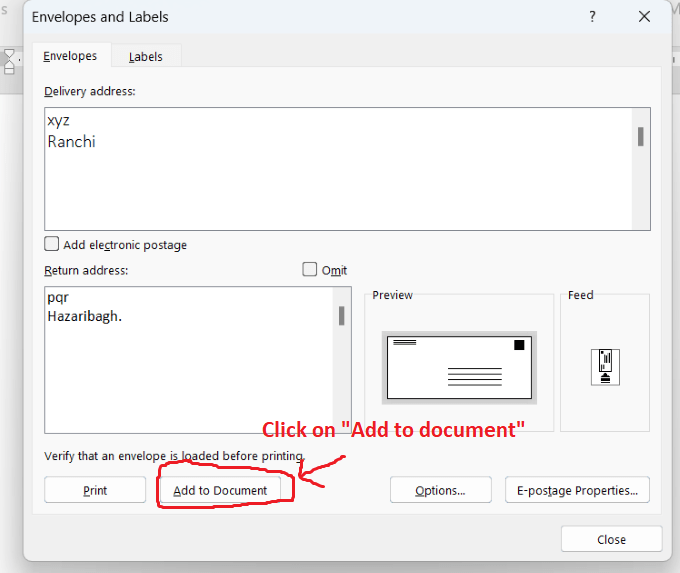
Task: Click the Print button
Action: pos(95,490)
